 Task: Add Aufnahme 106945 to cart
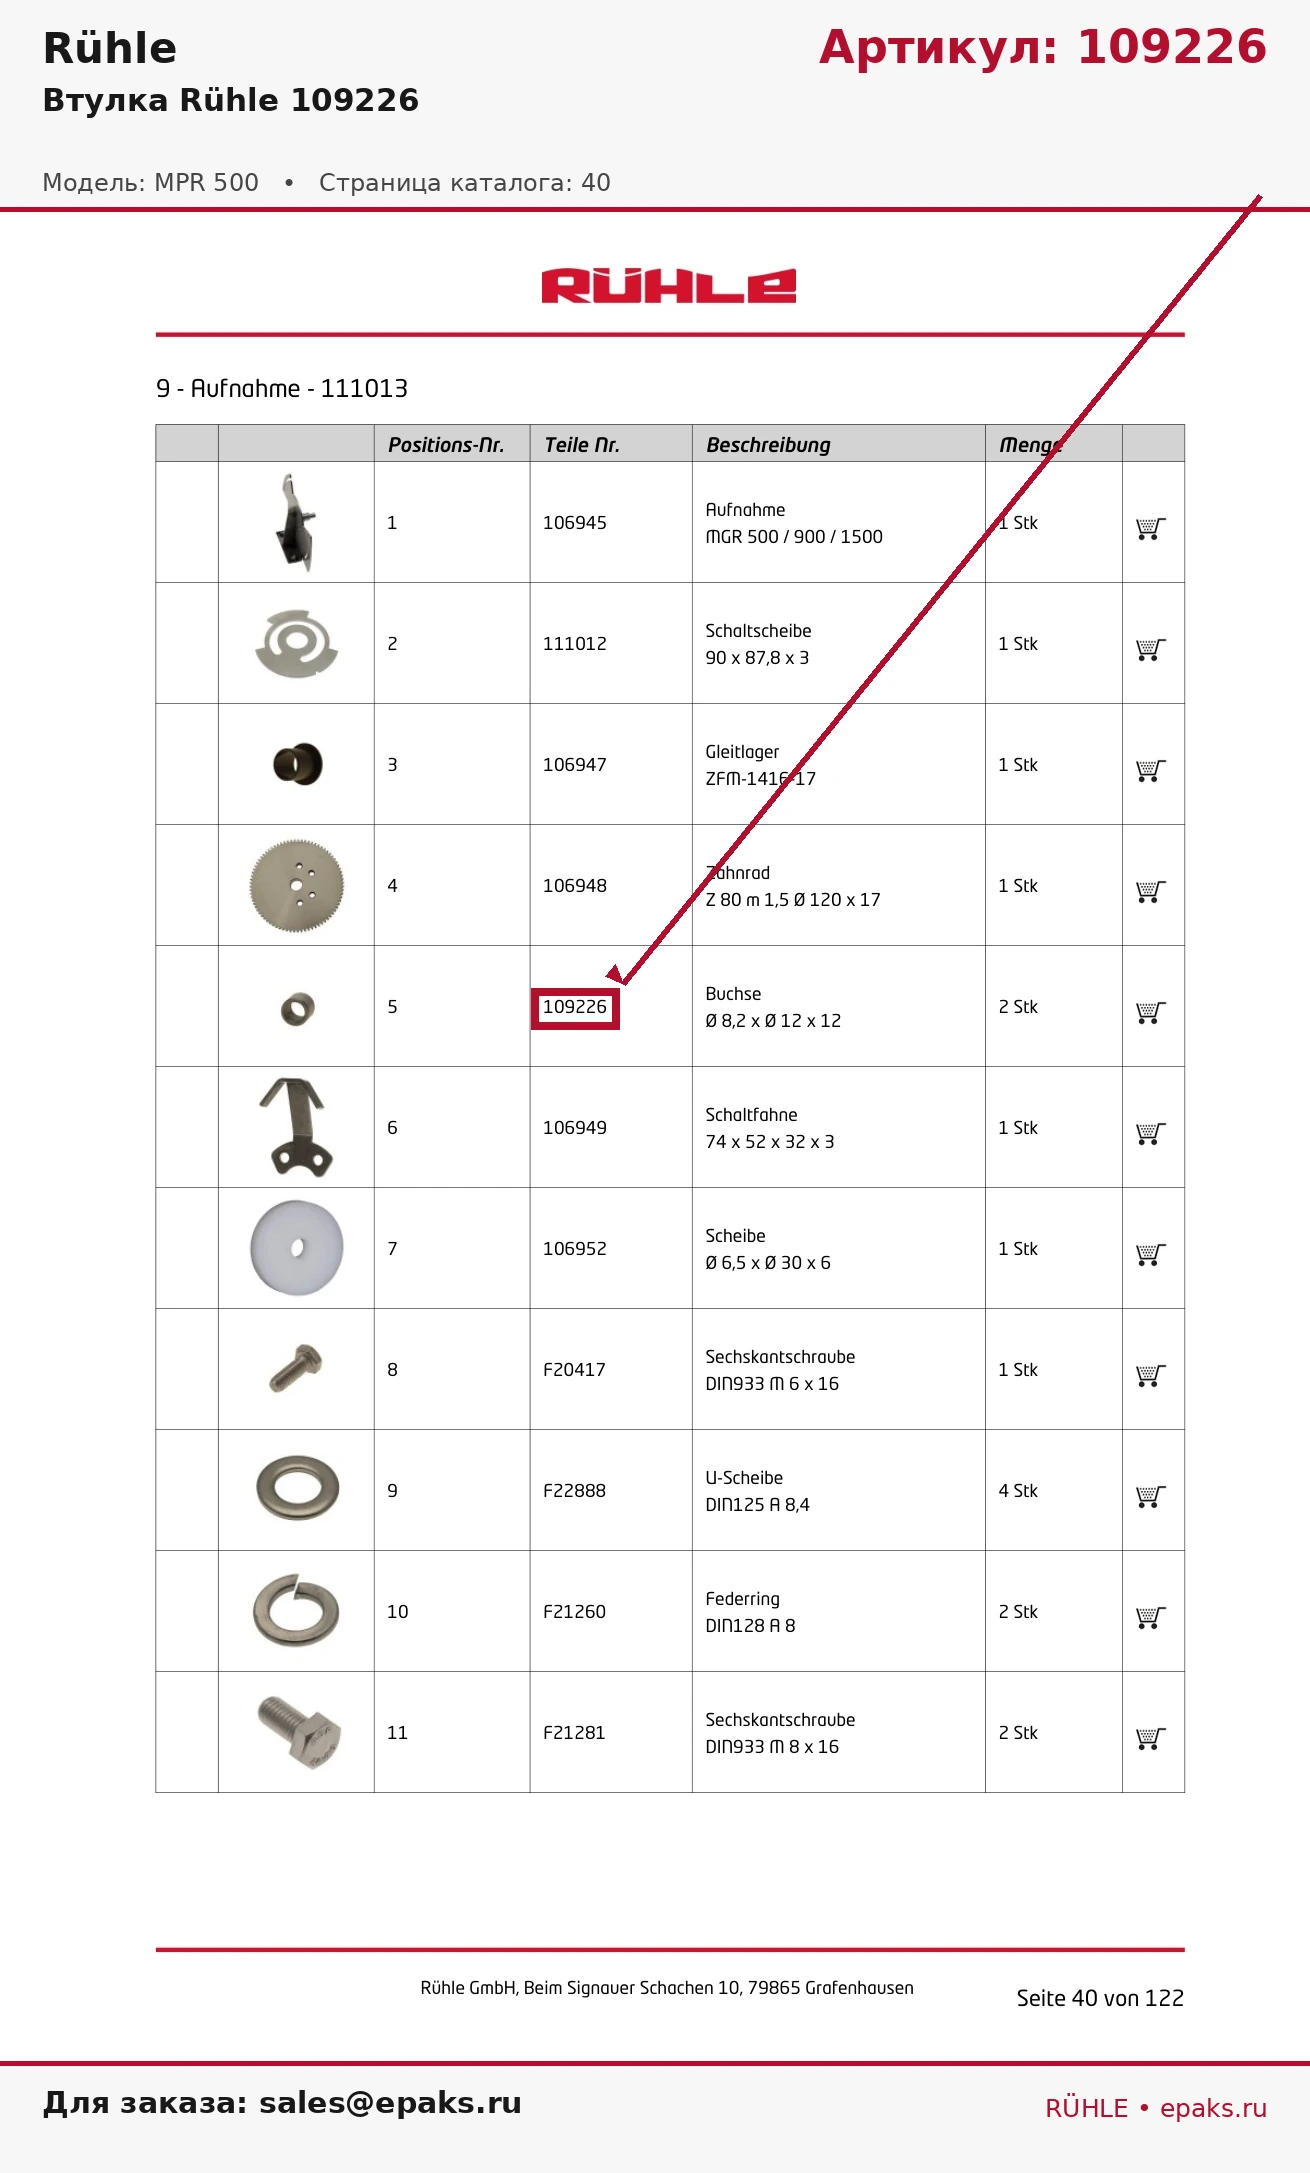[1151, 528]
